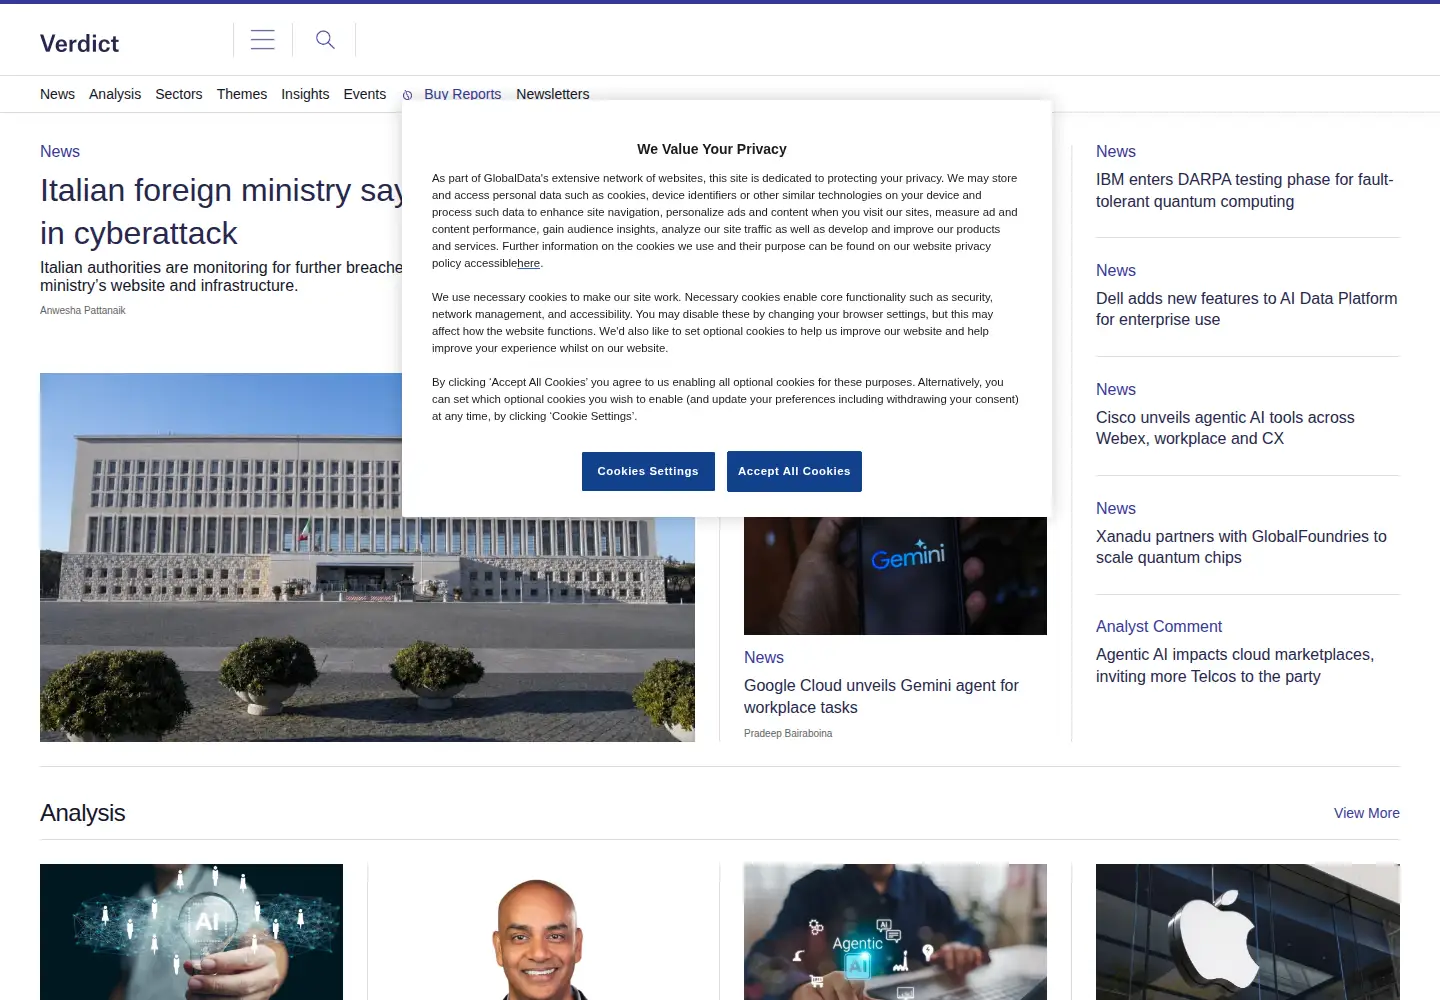Click View More in Analysis section

[1367, 813]
